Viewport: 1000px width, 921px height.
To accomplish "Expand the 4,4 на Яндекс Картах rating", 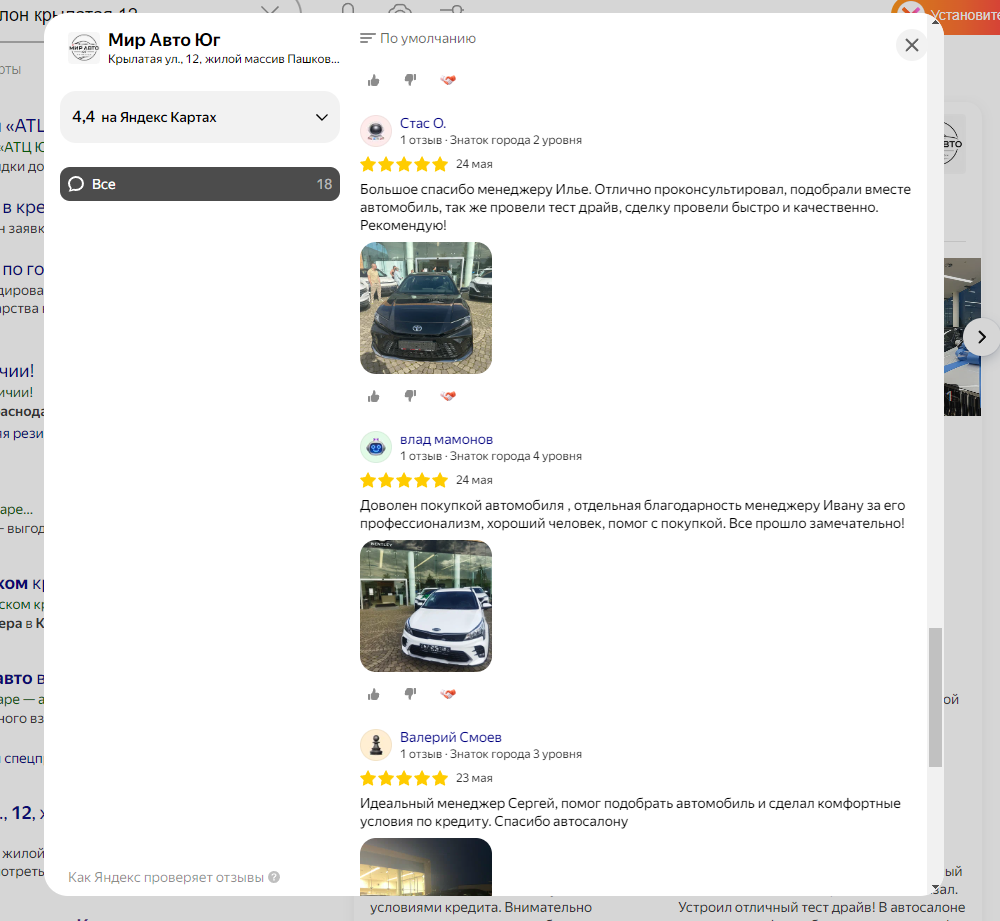I will click(200, 117).
